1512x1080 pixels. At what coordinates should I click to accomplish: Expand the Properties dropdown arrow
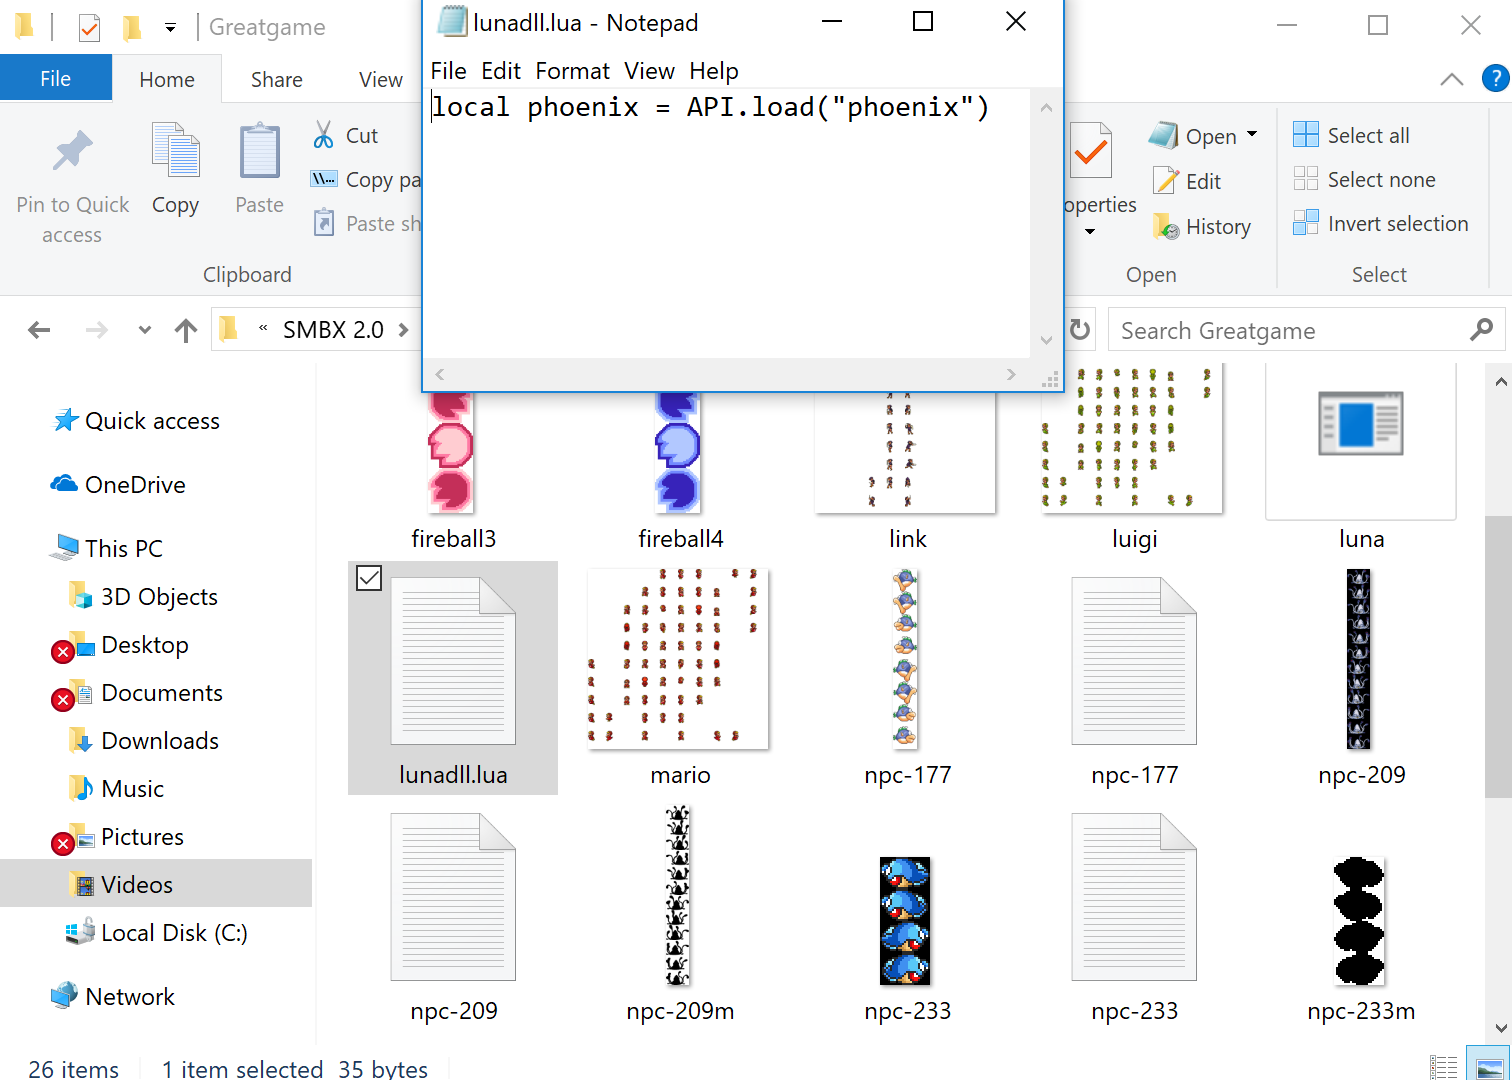click(1090, 232)
